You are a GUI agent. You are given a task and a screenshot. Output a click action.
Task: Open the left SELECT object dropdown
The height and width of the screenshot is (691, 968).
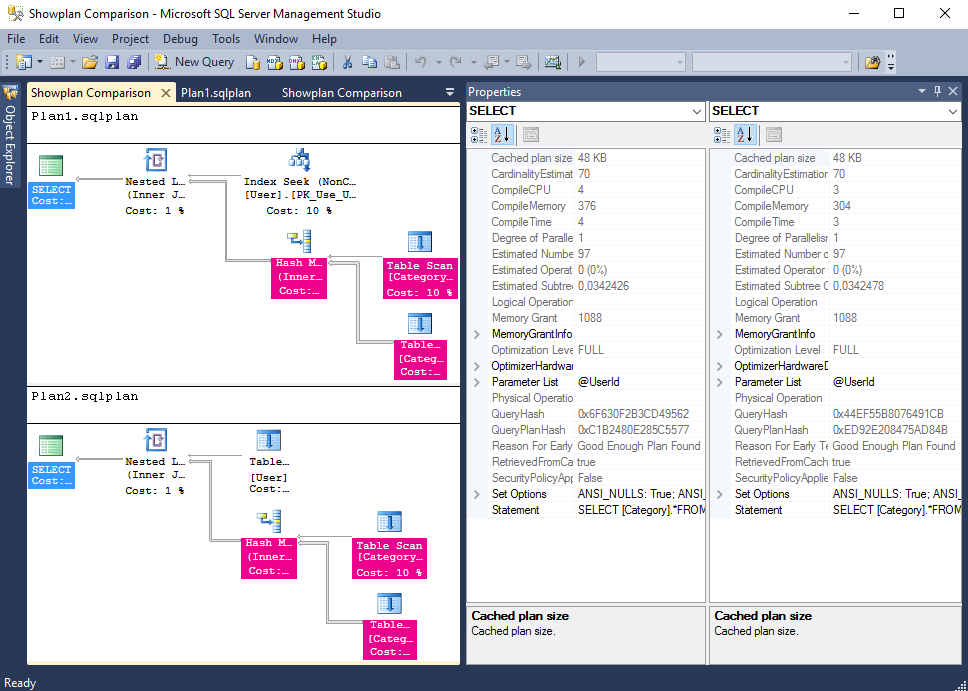696,111
